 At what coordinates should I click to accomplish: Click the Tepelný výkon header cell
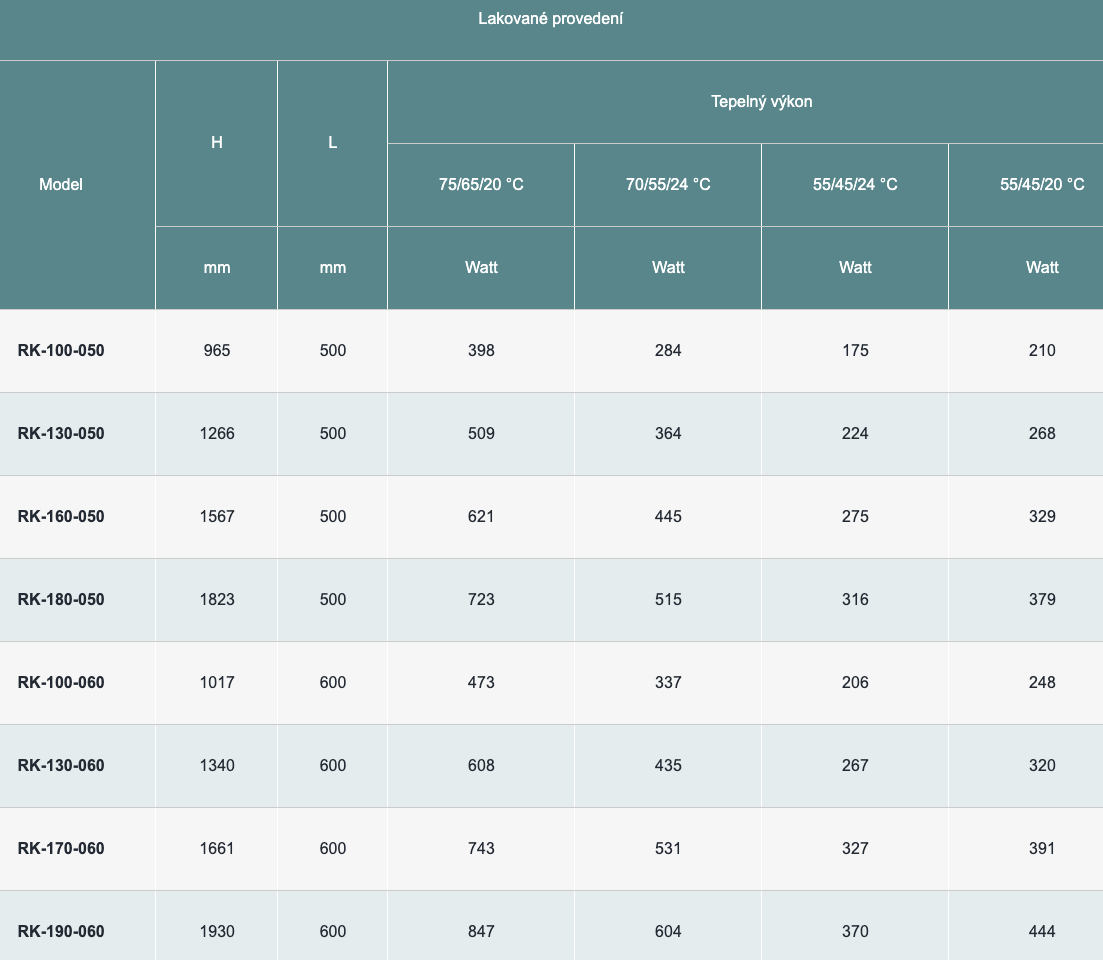761,101
